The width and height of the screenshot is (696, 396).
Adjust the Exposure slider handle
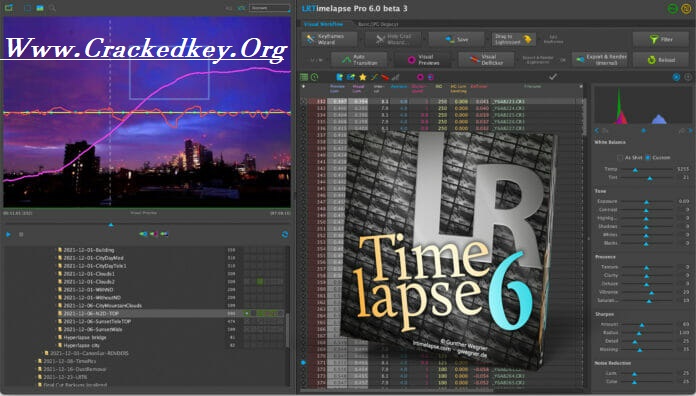tap(646, 202)
